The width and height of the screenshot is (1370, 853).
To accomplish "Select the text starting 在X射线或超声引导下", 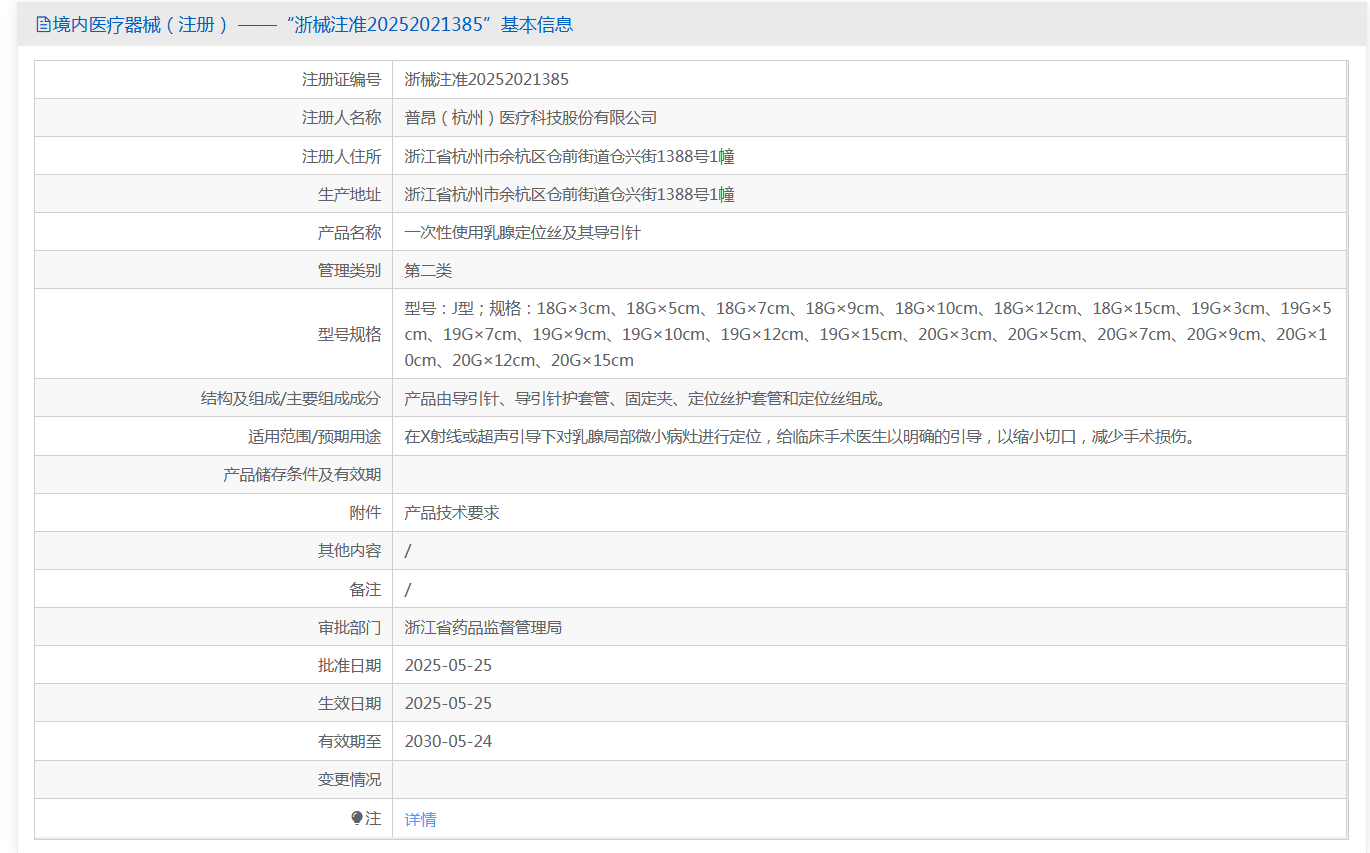I will click(800, 436).
